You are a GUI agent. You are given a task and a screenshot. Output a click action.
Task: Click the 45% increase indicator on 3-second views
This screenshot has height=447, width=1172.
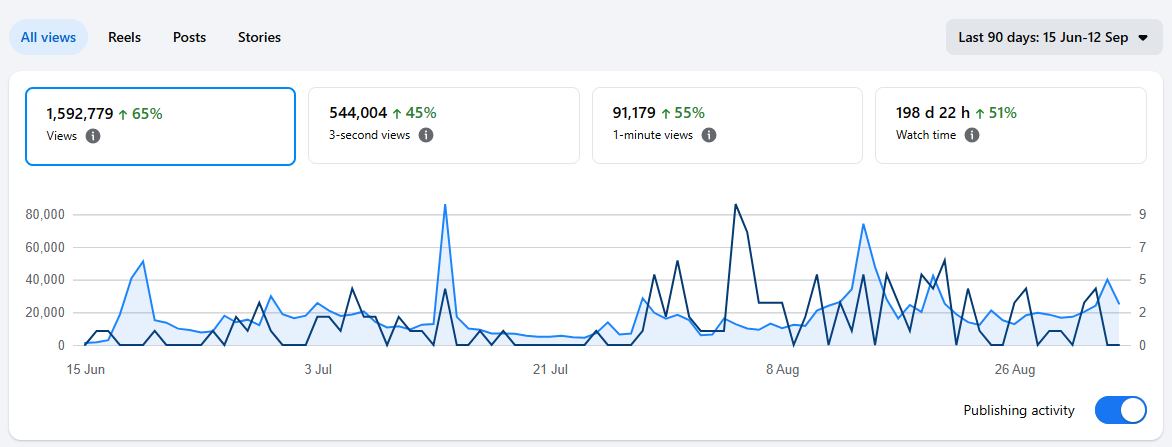click(x=415, y=113)
